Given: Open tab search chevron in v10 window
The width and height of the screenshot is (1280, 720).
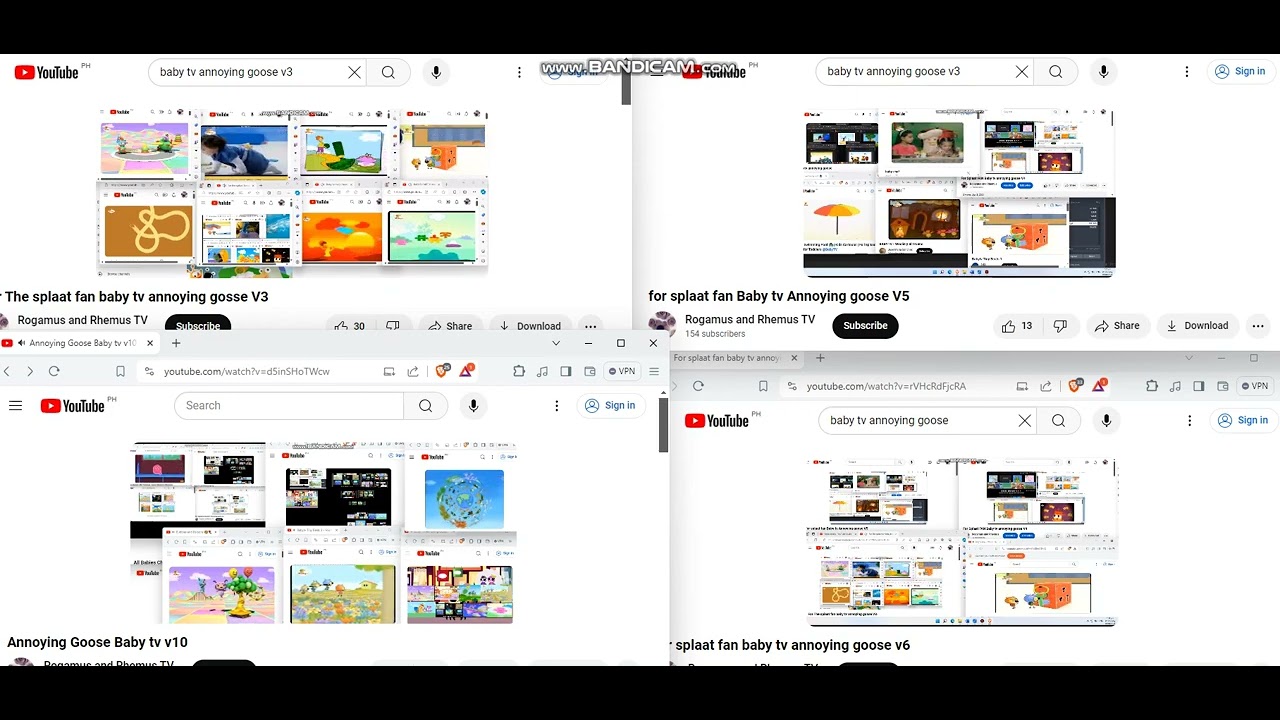Looking at the screenshot, I should point(556,343).
